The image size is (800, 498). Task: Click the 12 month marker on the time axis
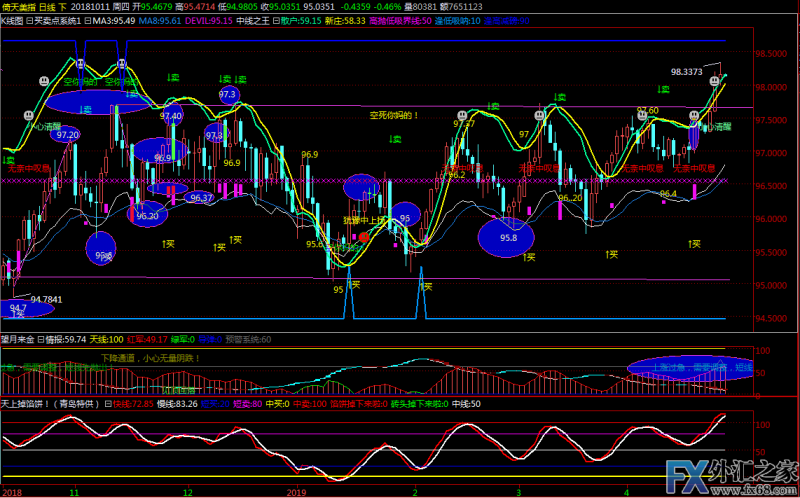point(188,493)
